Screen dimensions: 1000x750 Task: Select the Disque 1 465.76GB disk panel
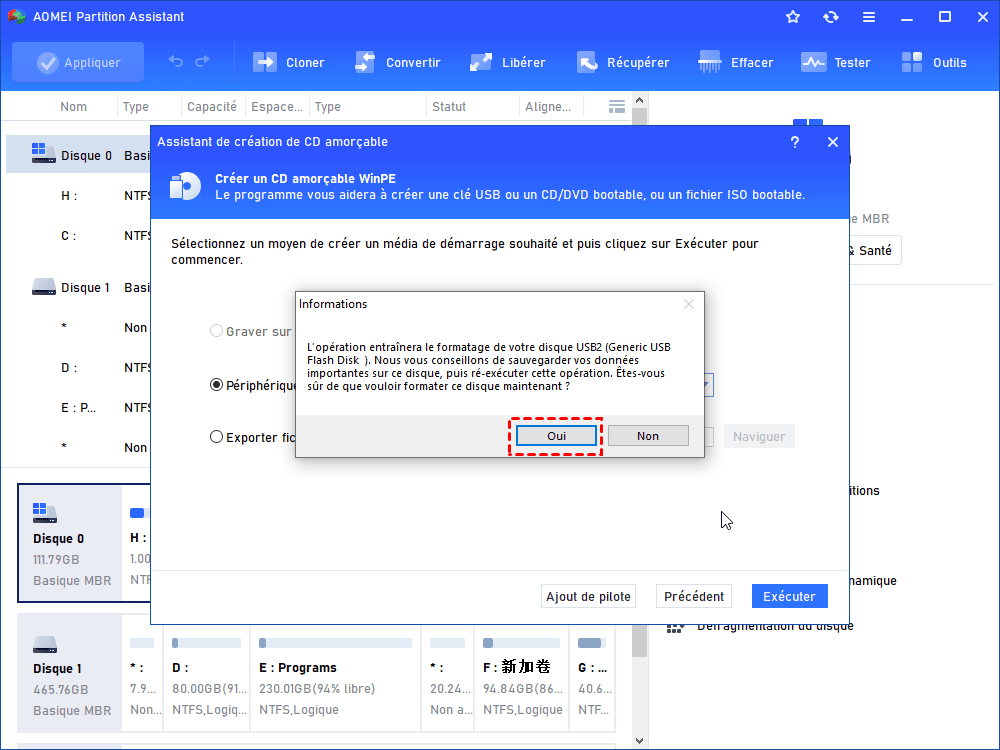[70, 673]
